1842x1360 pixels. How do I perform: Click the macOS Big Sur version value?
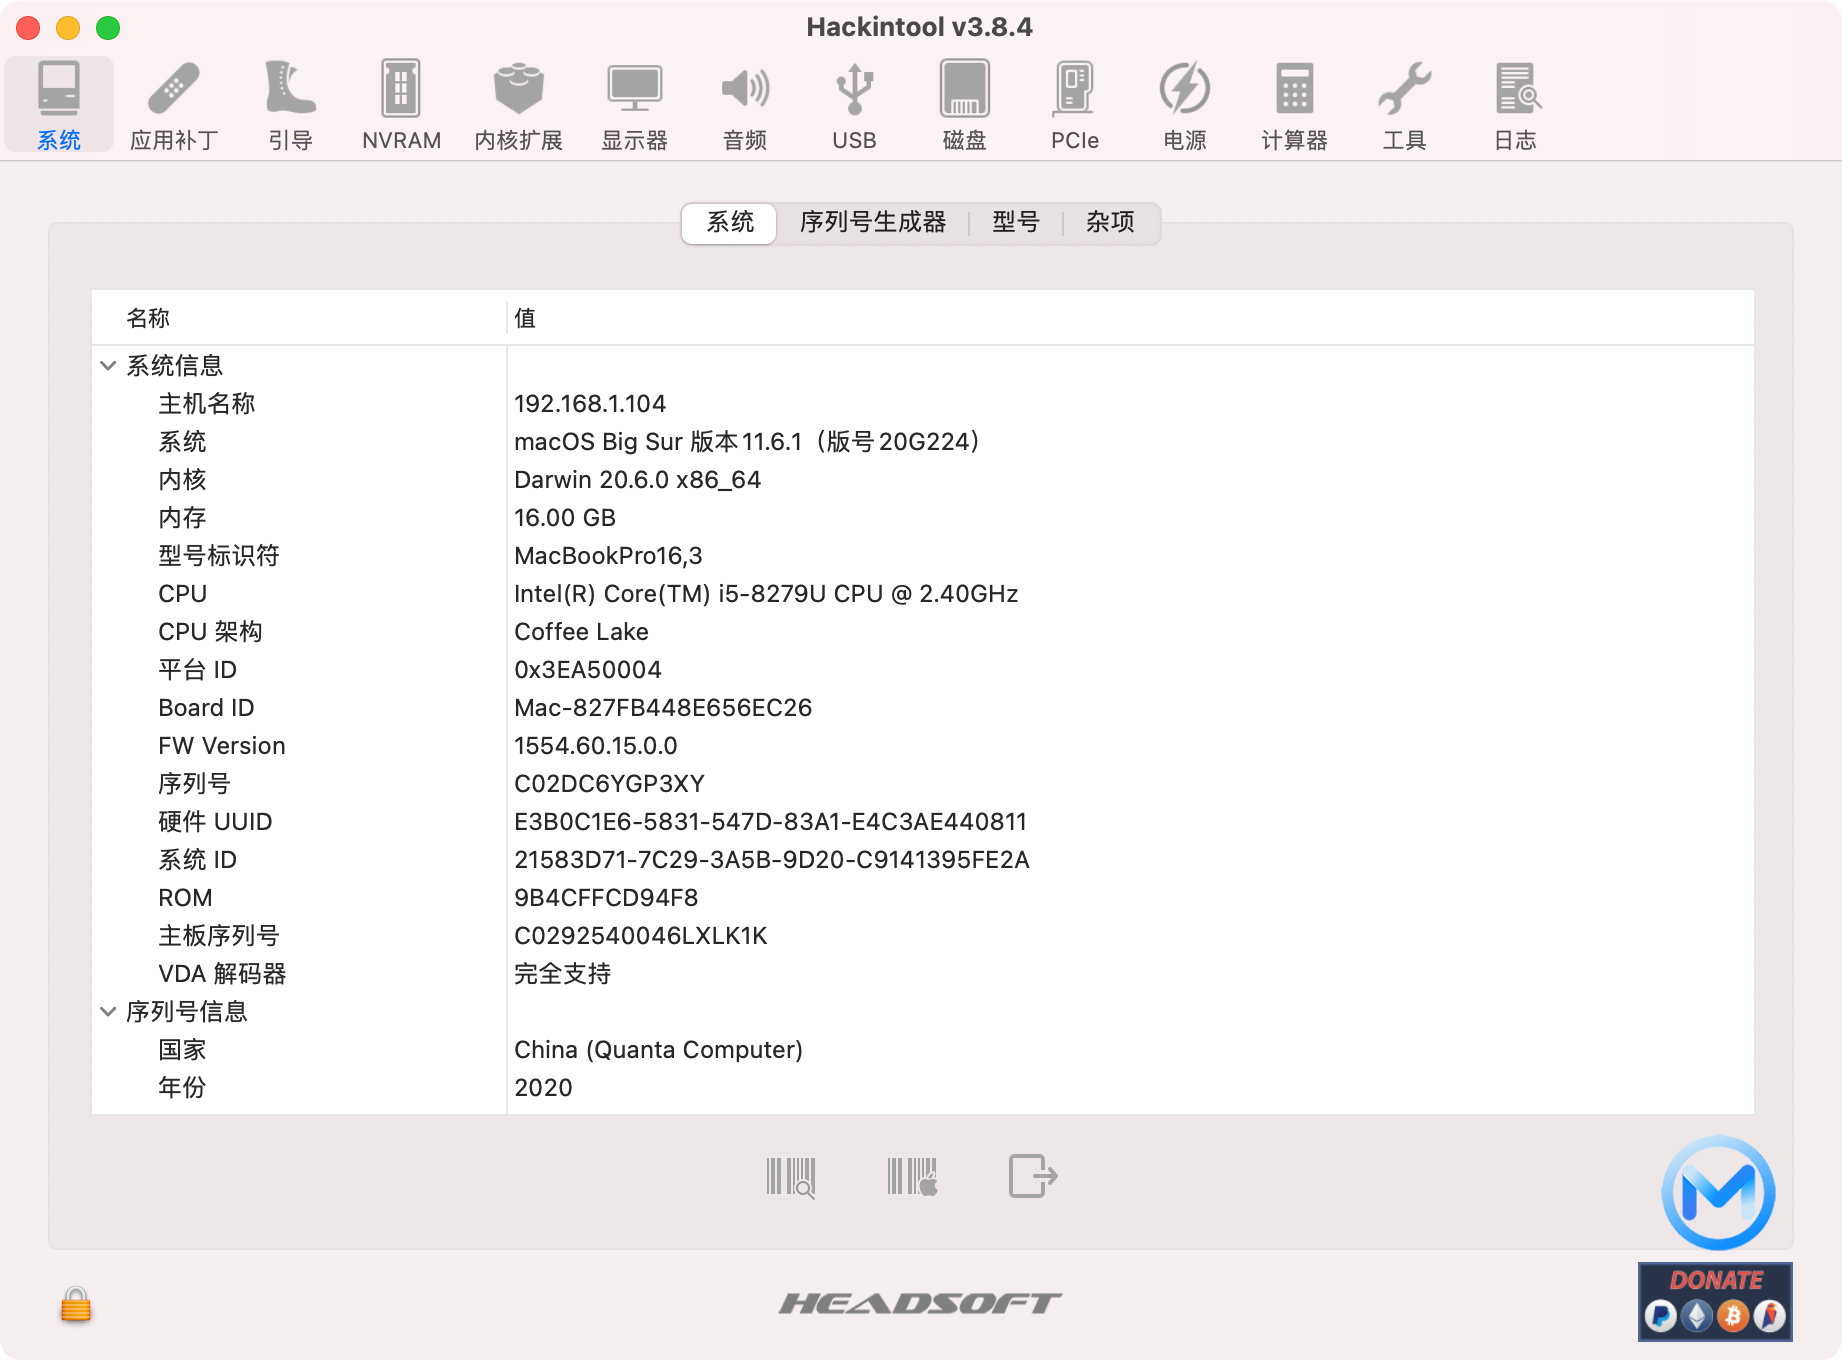(747, 442)
